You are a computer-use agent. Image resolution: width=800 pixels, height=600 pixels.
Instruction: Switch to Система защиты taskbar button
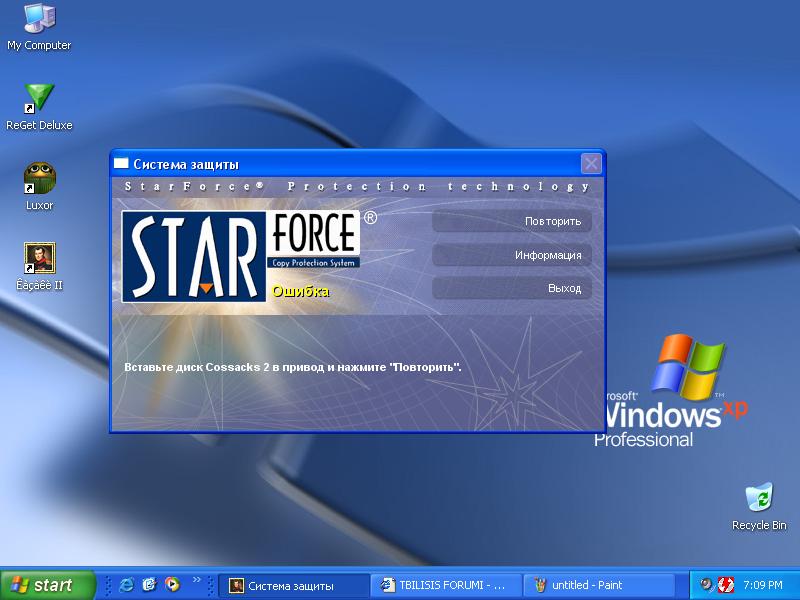295,585
